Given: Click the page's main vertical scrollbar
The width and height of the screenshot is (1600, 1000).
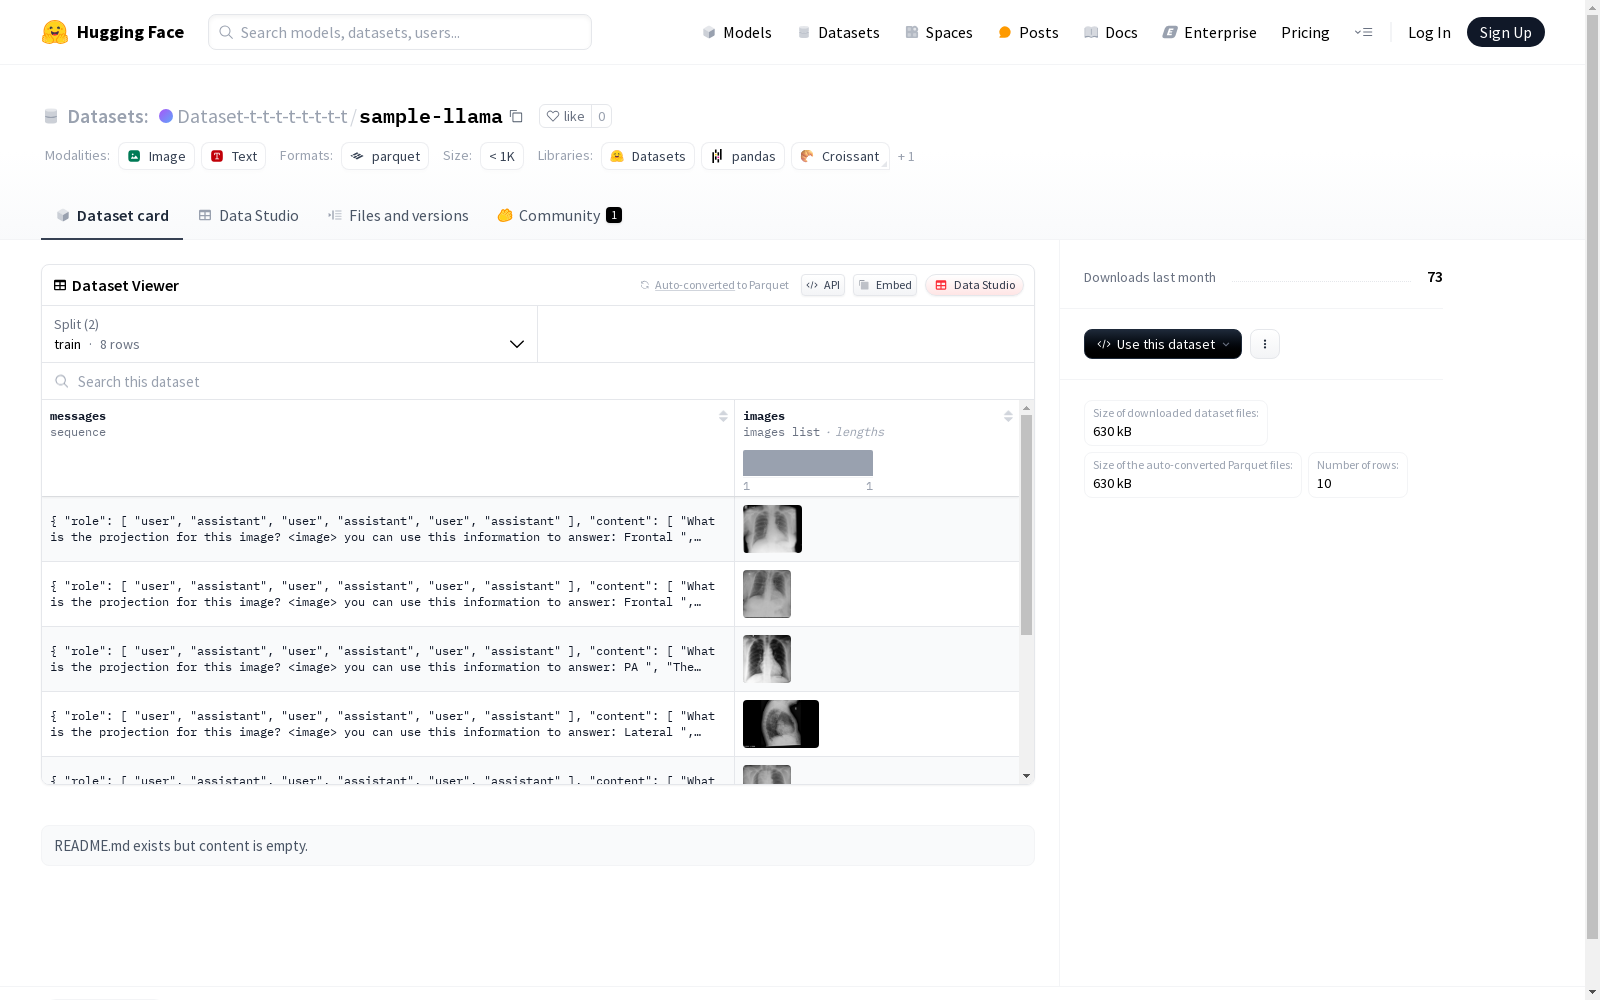Looking at the screenshot, I should 1592,475.
